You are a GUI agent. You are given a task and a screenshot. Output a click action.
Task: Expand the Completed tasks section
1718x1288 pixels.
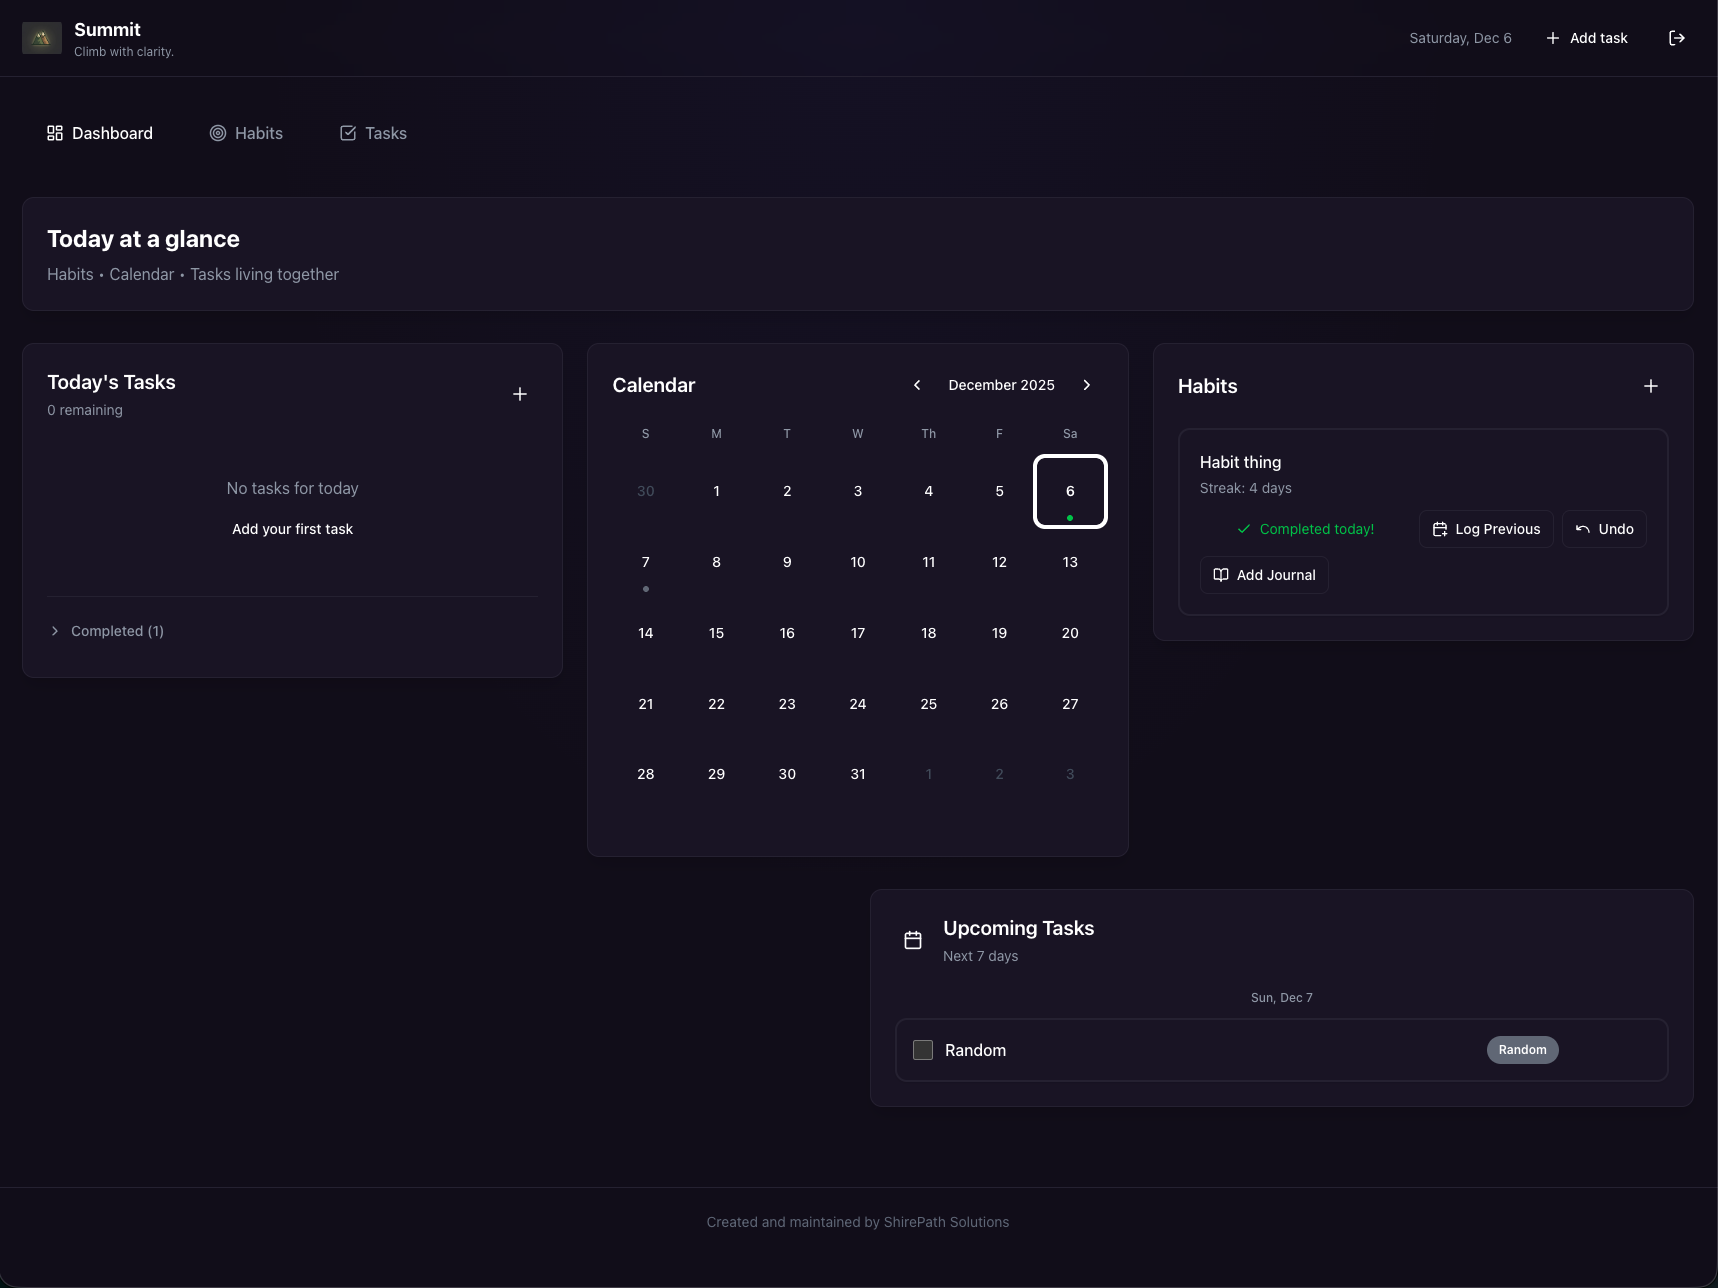click(106, 630)
